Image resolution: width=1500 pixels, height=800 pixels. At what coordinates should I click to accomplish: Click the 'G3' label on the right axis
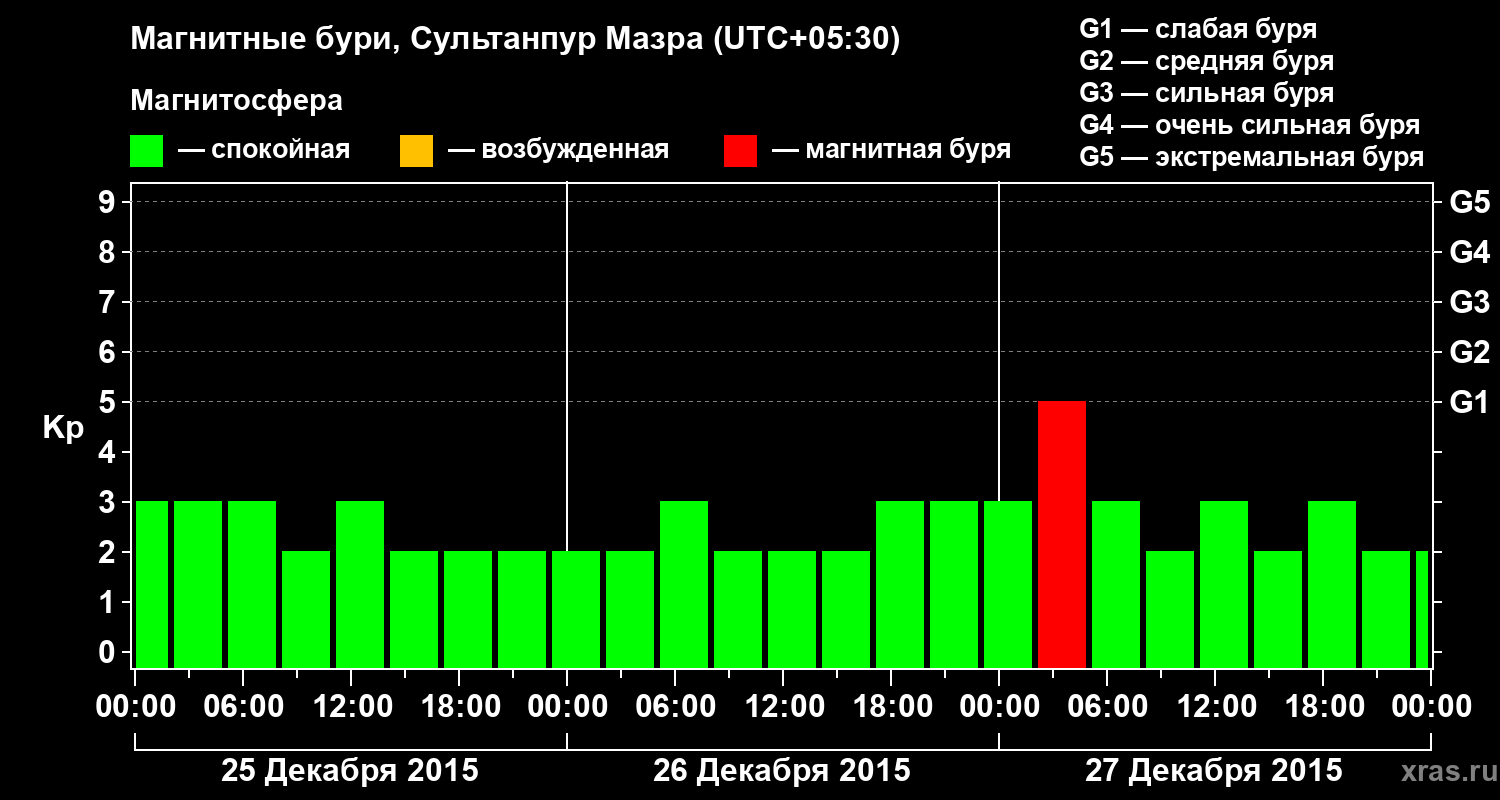1470,302
